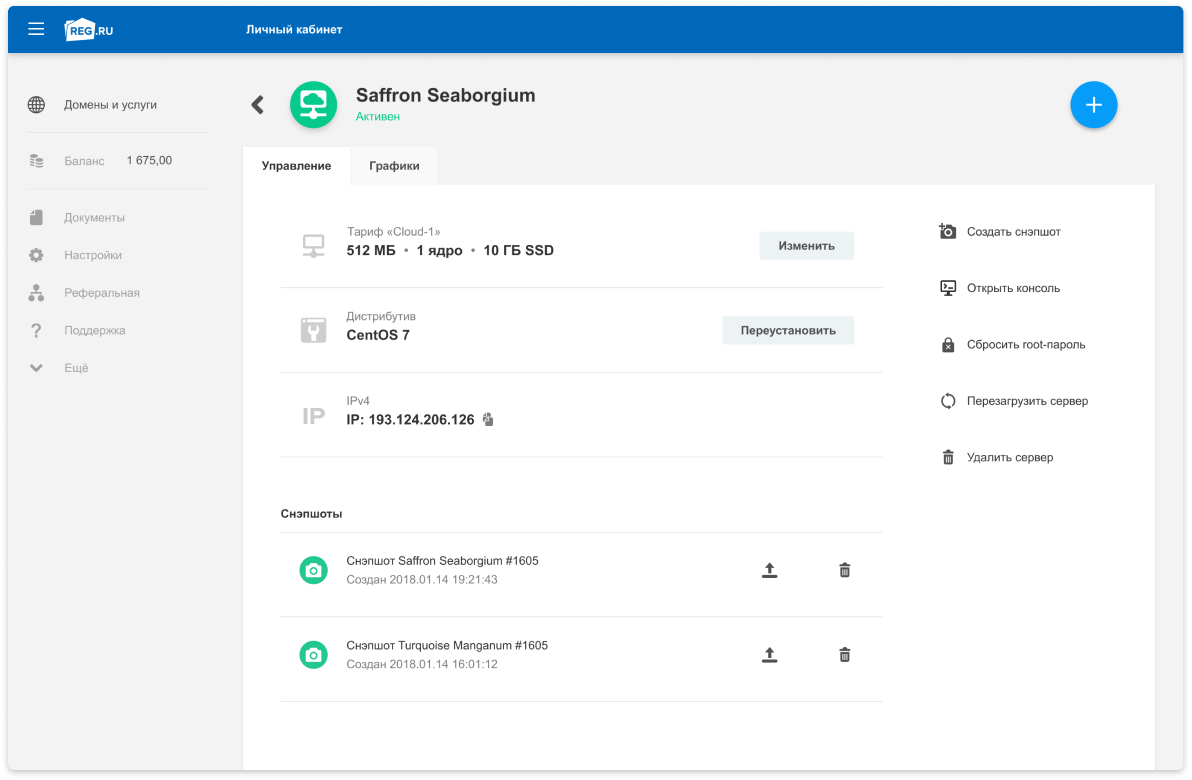1192x780 pixels.
Task: Click Создать снэпшот link
Action: (1013, 232)
